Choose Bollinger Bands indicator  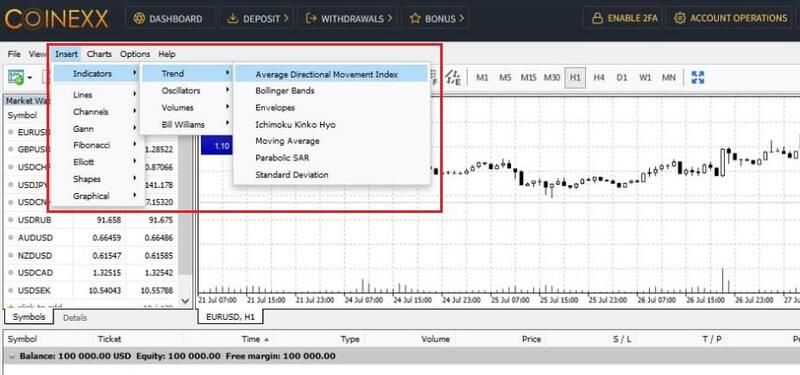coord(331,90)
